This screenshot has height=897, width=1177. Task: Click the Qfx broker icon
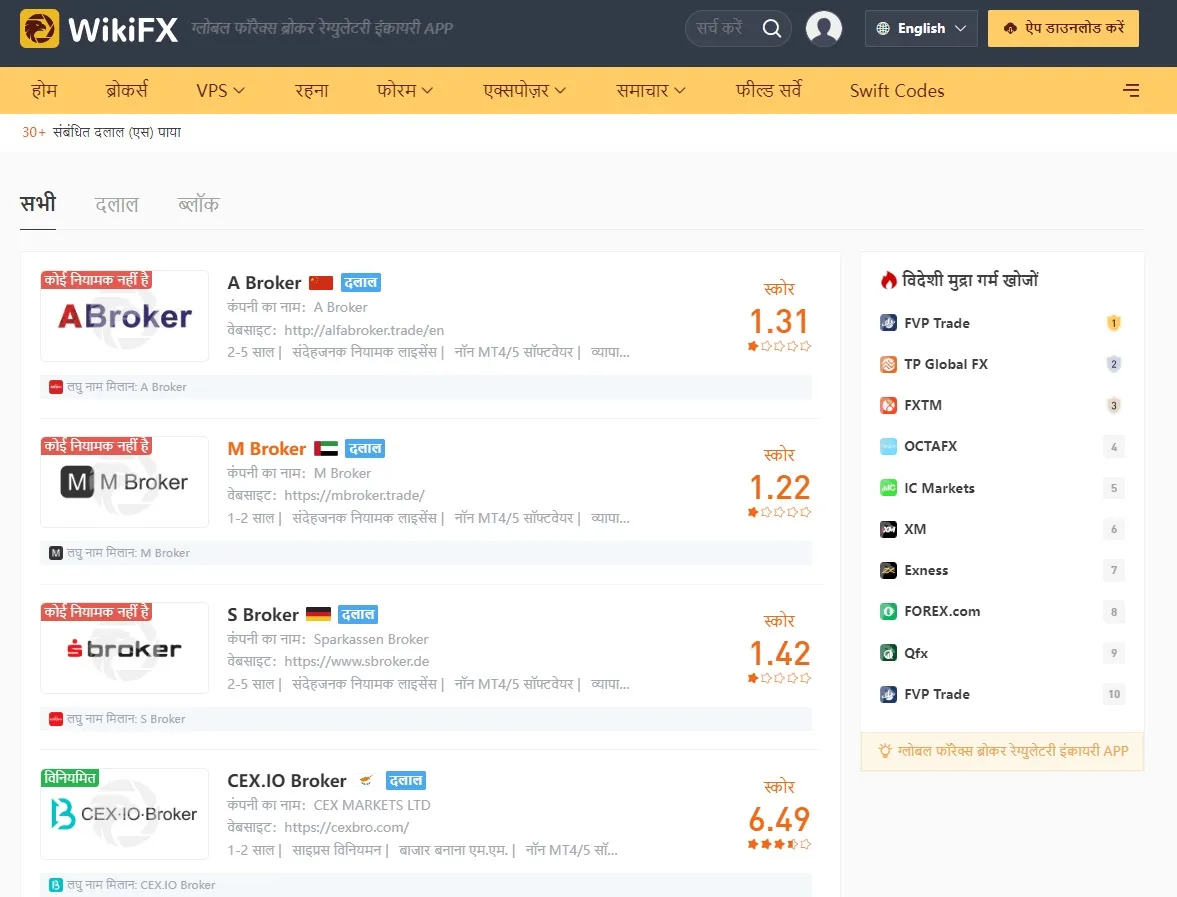[888, 653]
